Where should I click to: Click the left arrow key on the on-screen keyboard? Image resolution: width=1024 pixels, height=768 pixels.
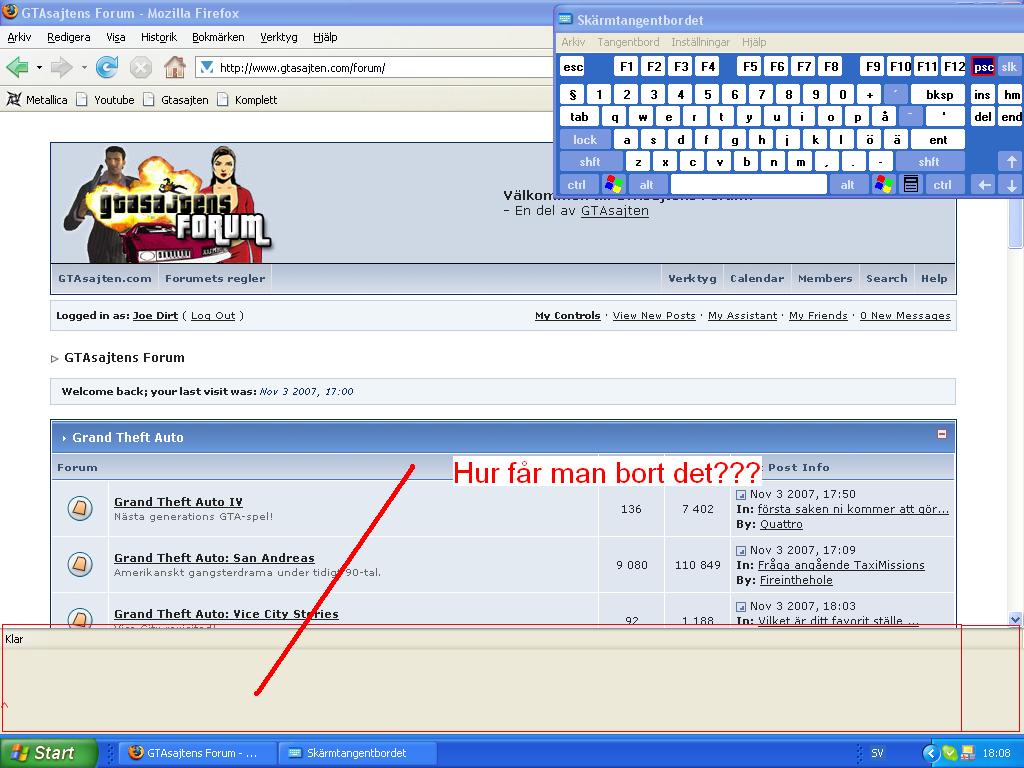(984, 185)
